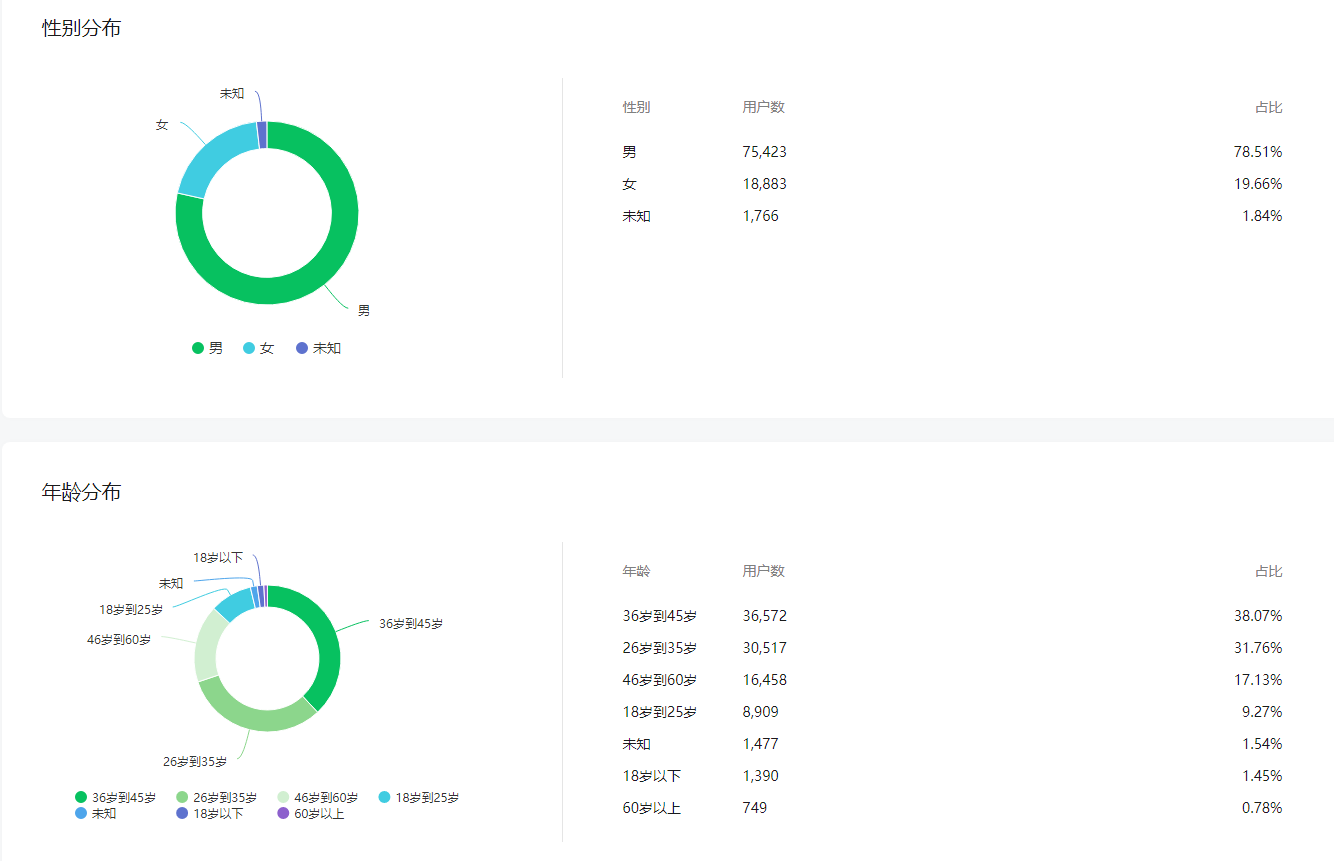Select the cyan 18岁到25岁 slice of age donut
Viewport: 1334px width, 861px height.
tap(235, 603)
